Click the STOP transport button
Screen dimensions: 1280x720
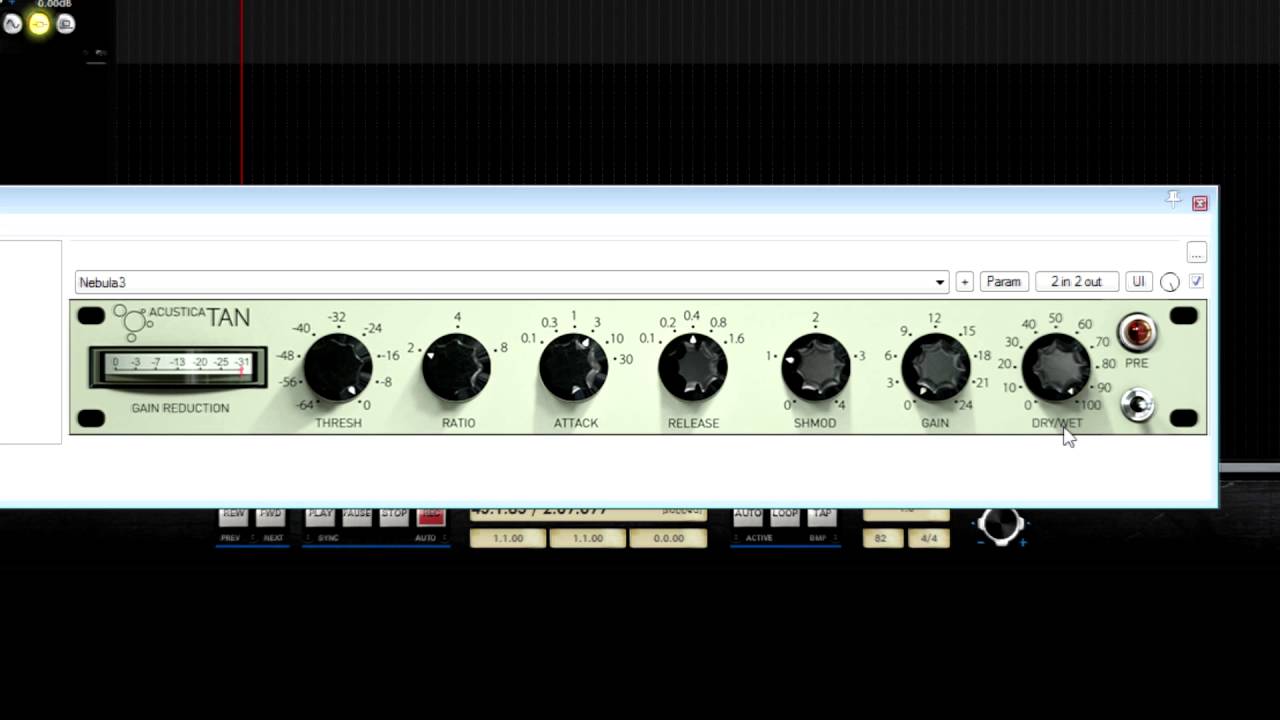pos(394,516)
